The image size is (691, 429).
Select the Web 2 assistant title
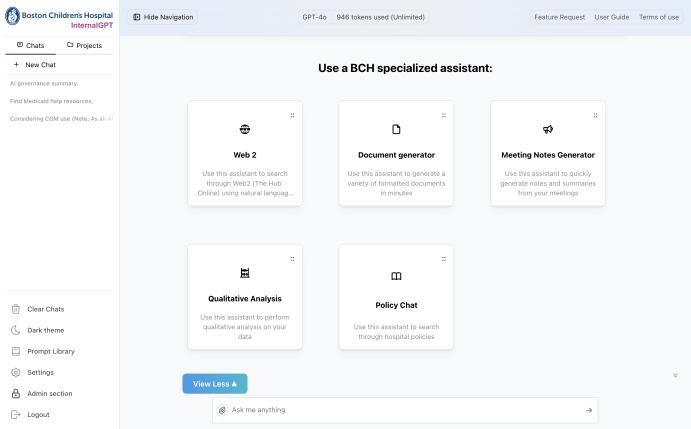pos(245,155)
